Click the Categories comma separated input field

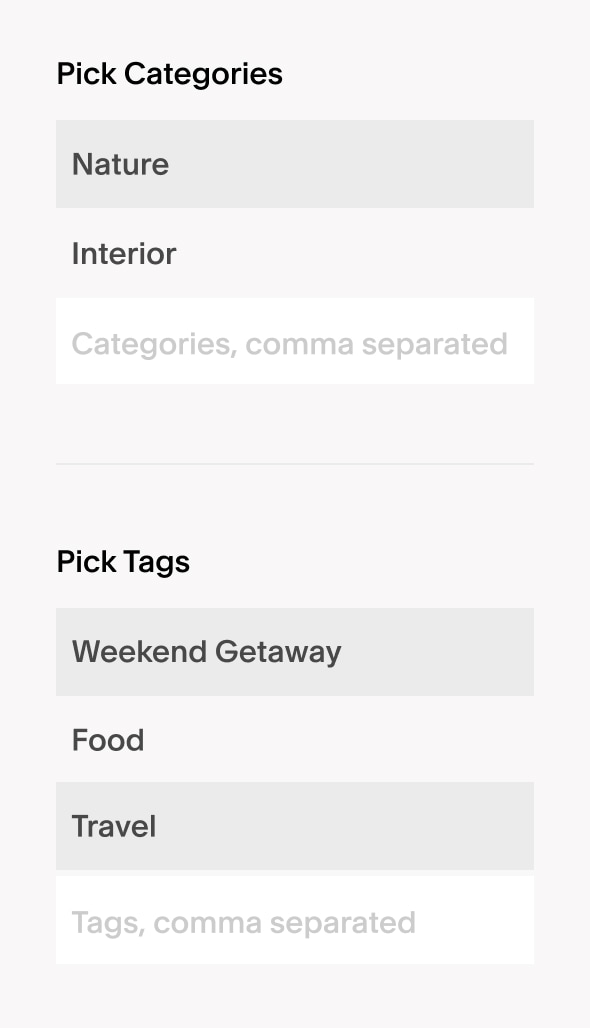tap(295, 341)
